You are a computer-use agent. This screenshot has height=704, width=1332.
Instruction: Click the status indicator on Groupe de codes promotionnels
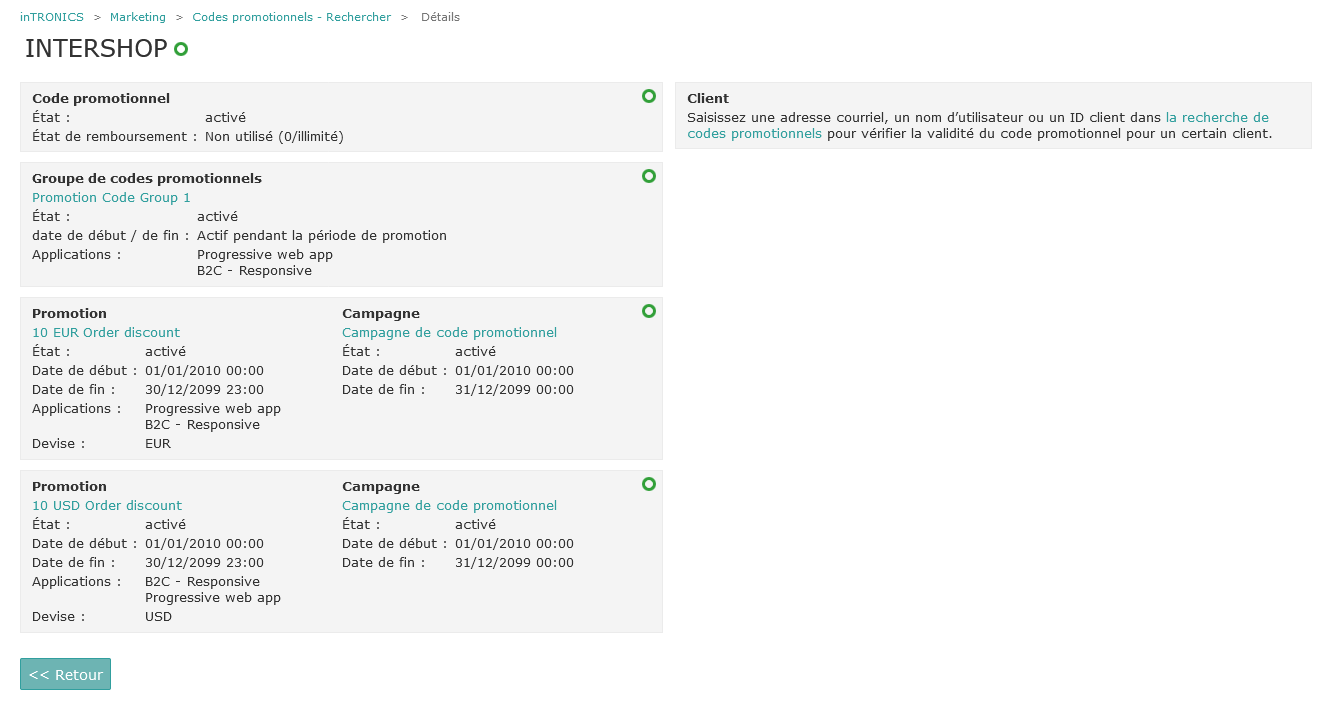(649, 176)
